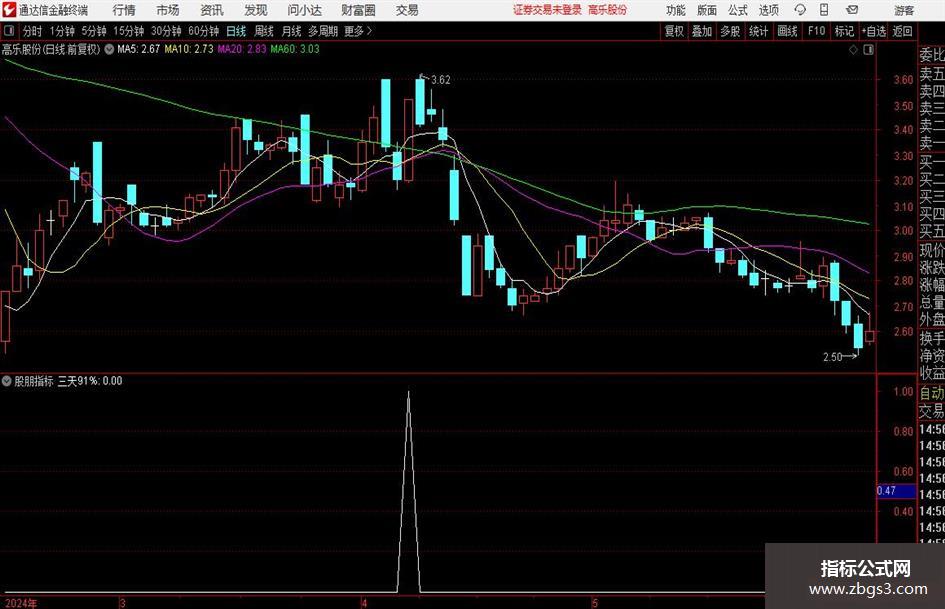Expand the 更多 period options
The width and height of the screenshot is (945, 609).
click(x=359, y=31)
